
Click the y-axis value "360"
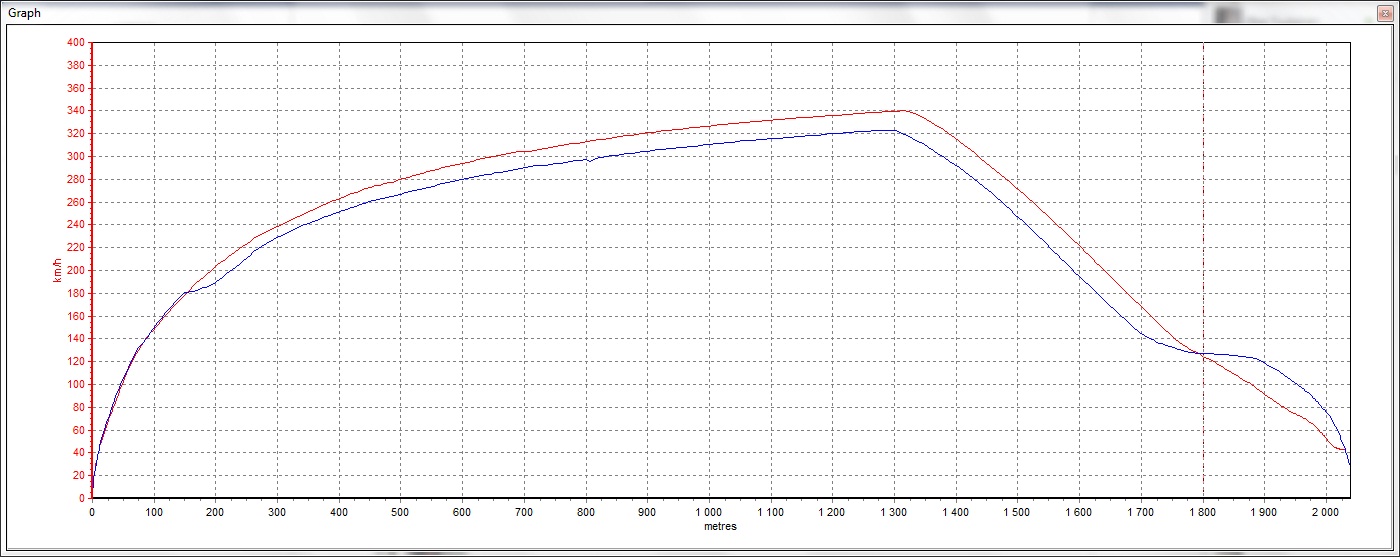pos(76,88)
